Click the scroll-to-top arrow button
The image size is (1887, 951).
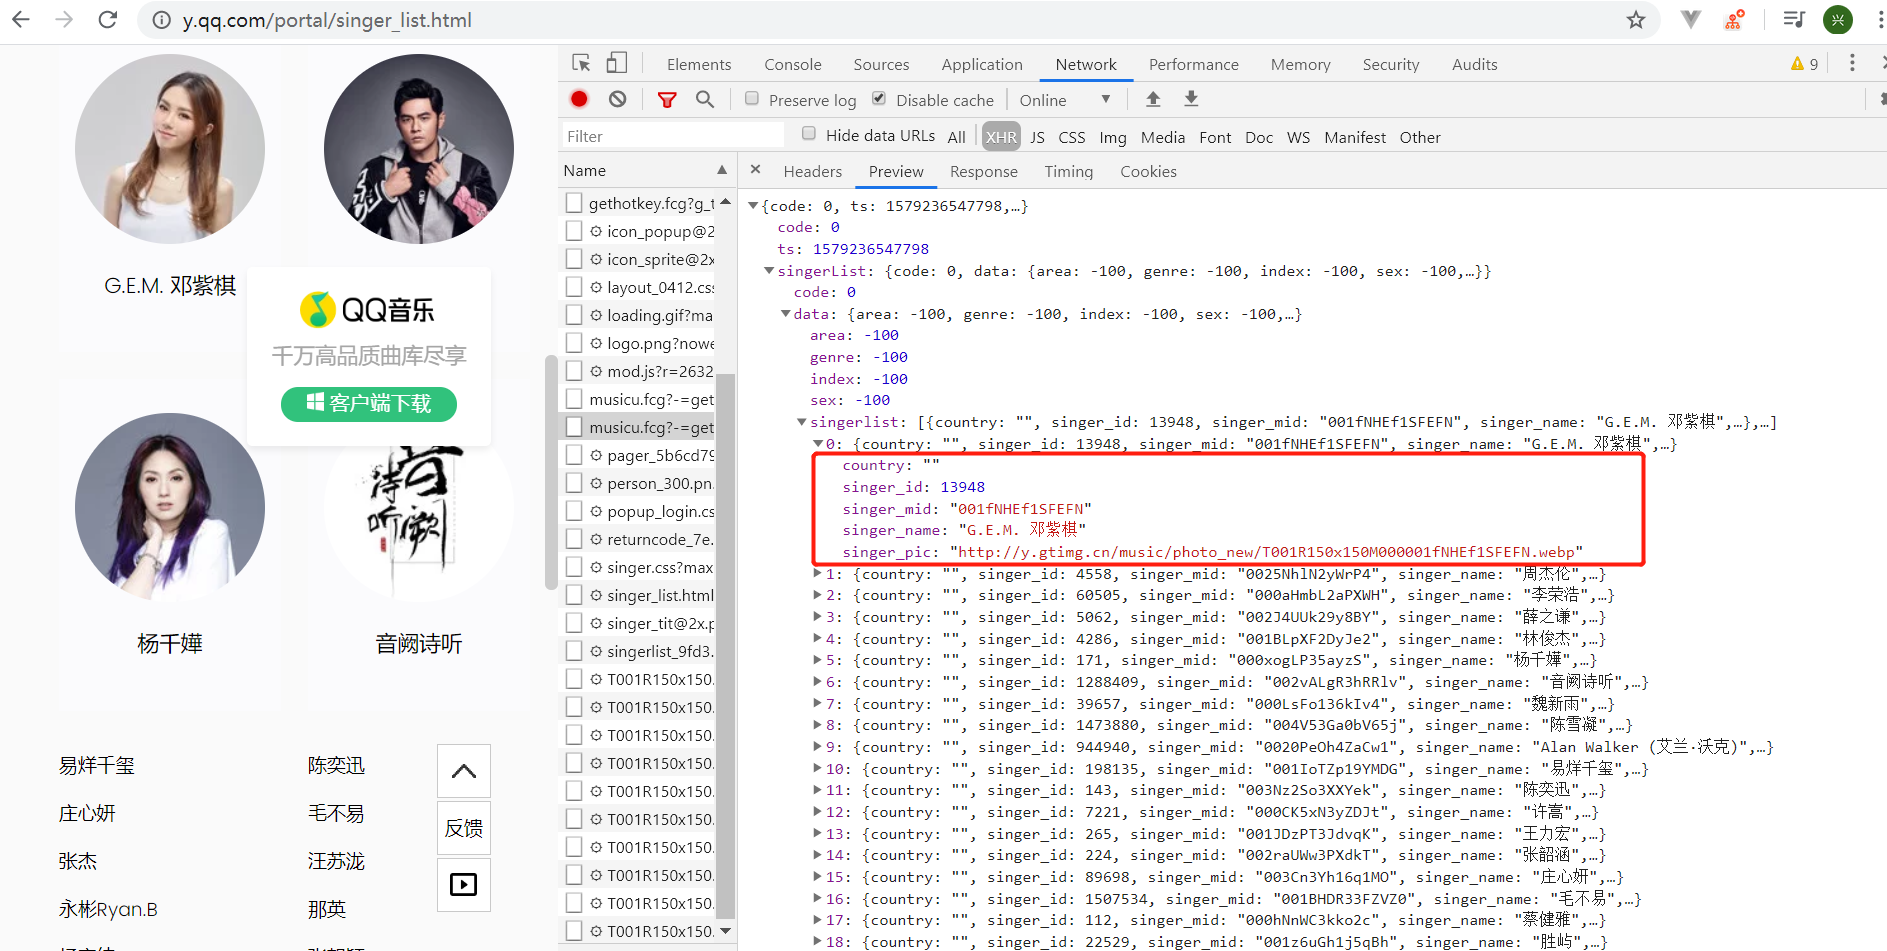[464, 771]
